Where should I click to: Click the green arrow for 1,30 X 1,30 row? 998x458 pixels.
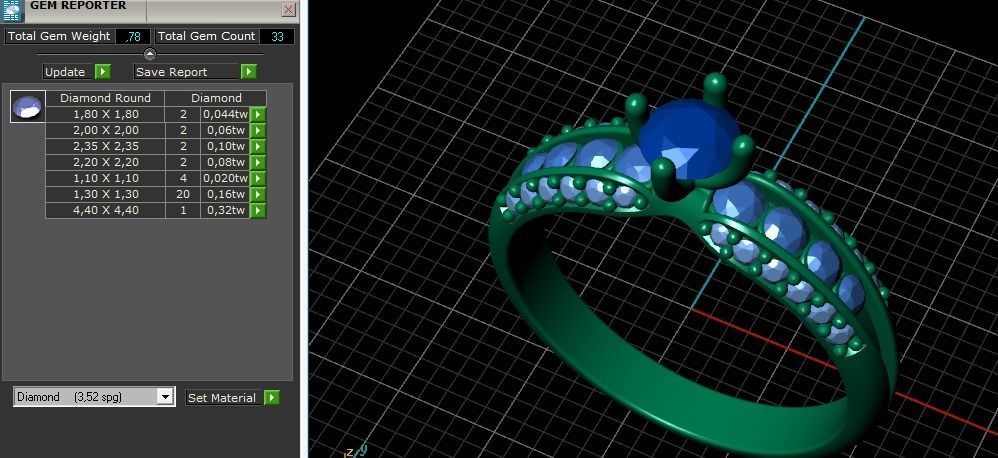[x=258, y=194]
